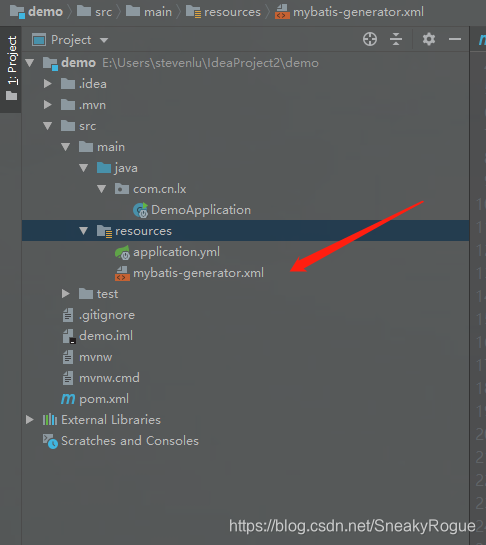Expand the .mvn folder arrow
The image size is (486, 545).
48,105
